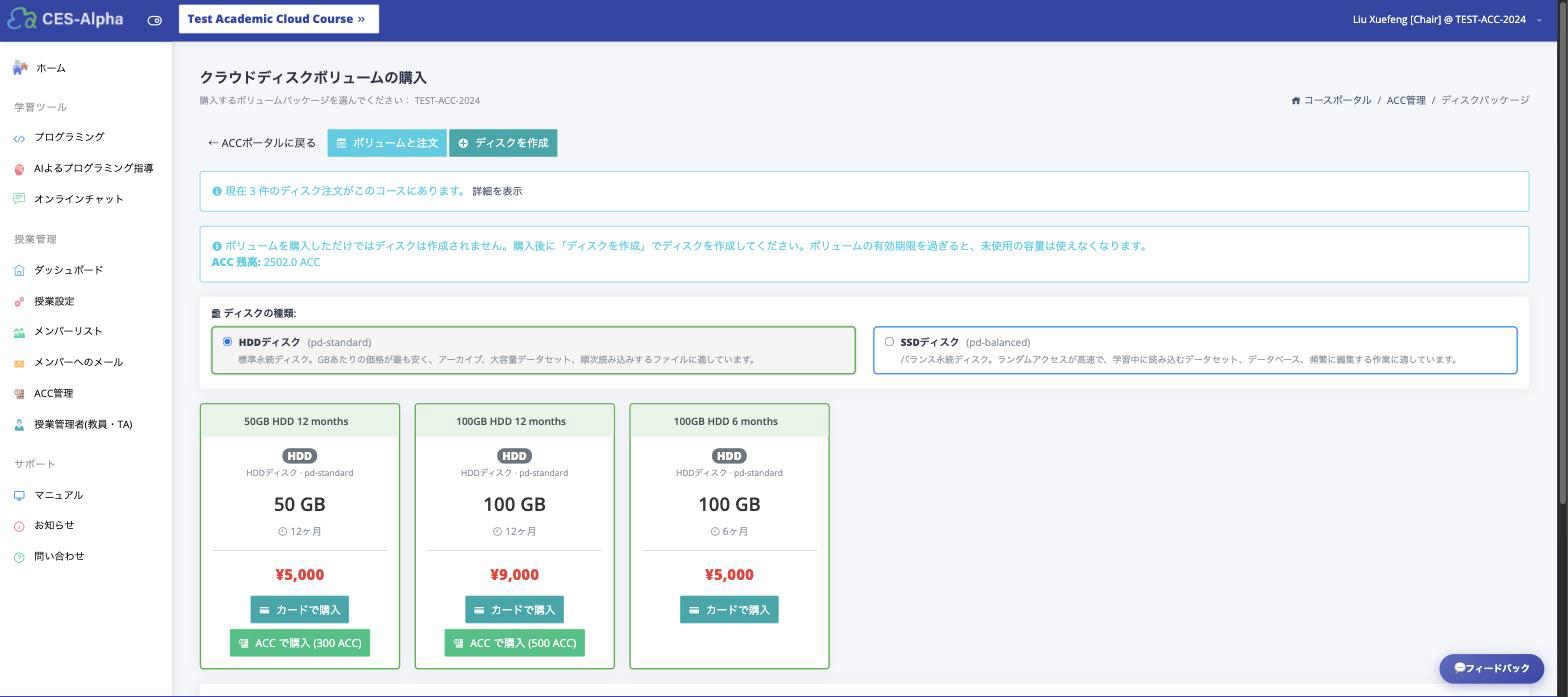The height and width of the screenshot is (697, 1568).
Task: Click the ACC 残高: 2502.0 ACC text
Action: point(266,262)
